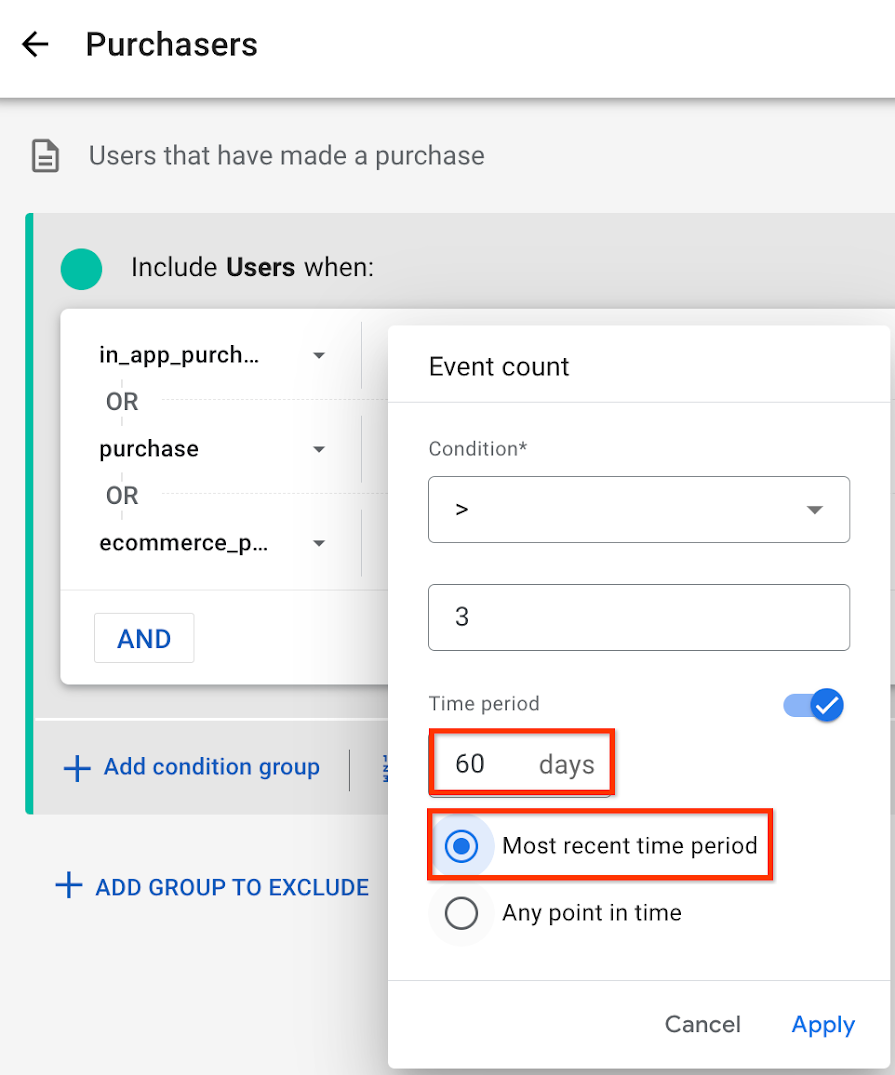Click the back arrow next to Purchasers

[35, 45]
